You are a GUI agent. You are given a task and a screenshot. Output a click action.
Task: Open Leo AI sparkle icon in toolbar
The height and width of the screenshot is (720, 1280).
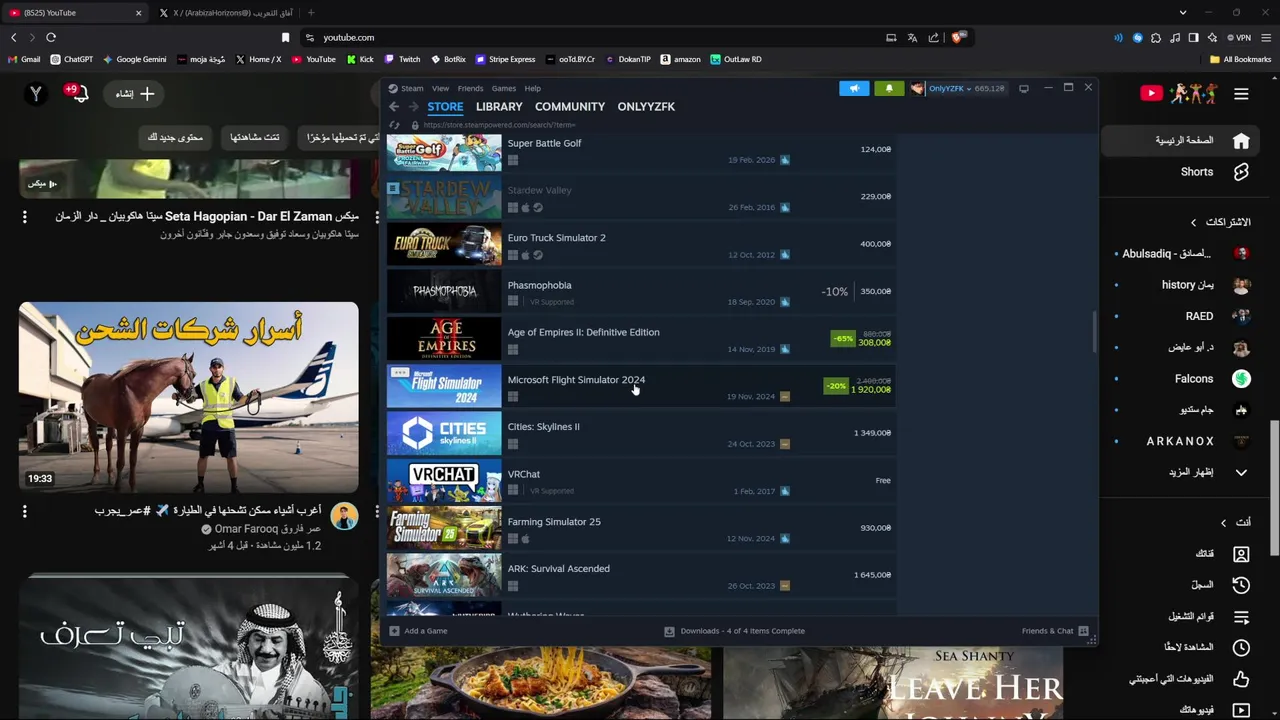1212,37
